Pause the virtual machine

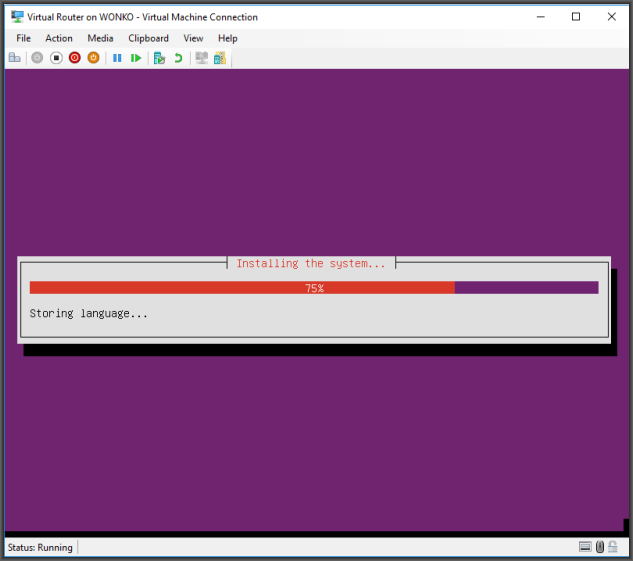[117, 58]
